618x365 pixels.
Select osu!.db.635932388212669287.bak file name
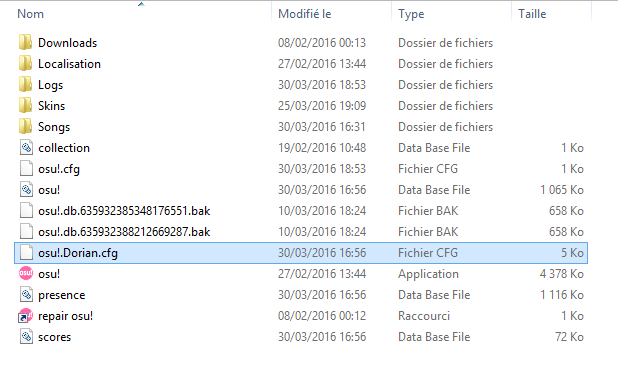124,232
